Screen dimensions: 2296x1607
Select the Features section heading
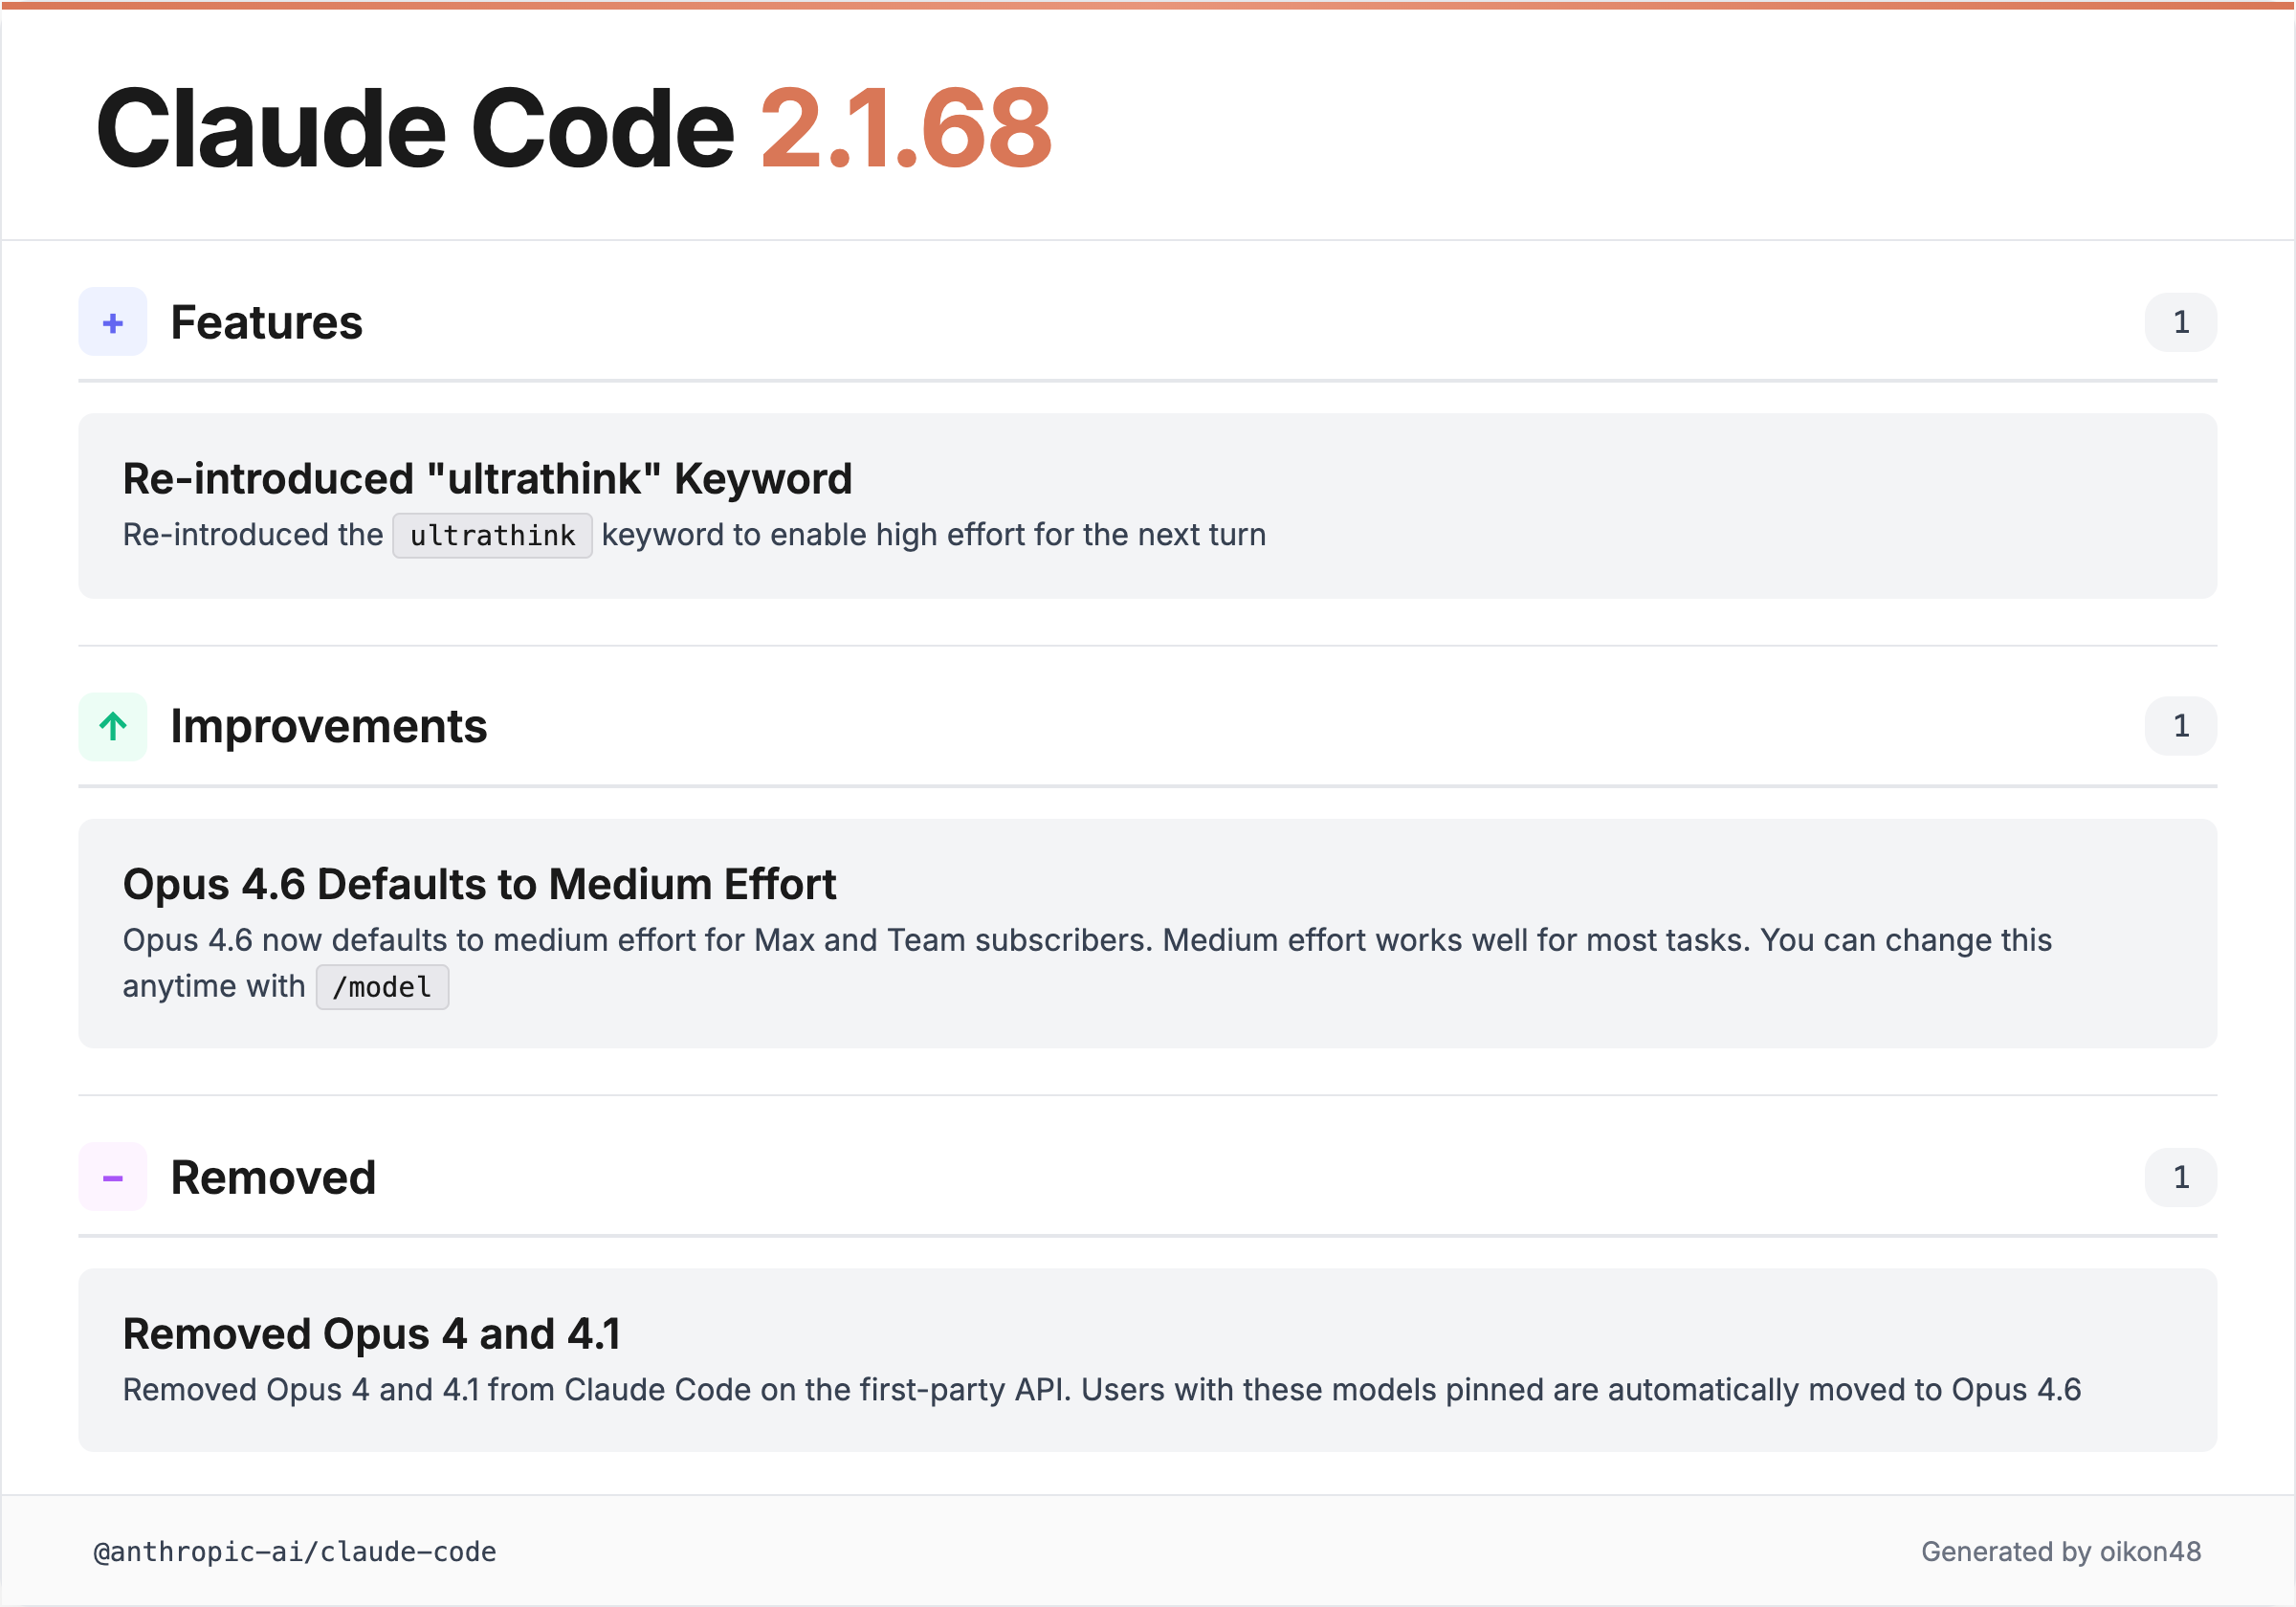pyautogui.click(x=266, y=322)
